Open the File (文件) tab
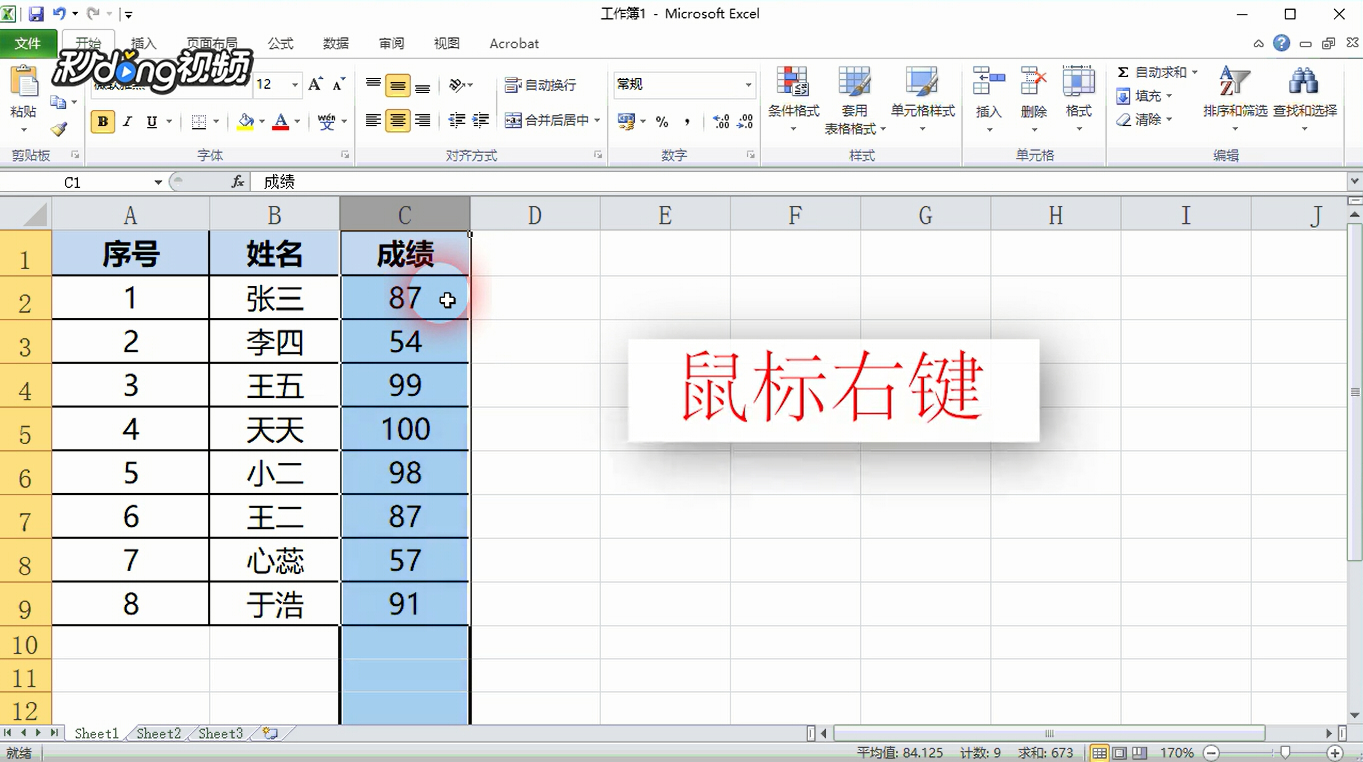This screenshot has width=1363, height=762. pos(28,44)
